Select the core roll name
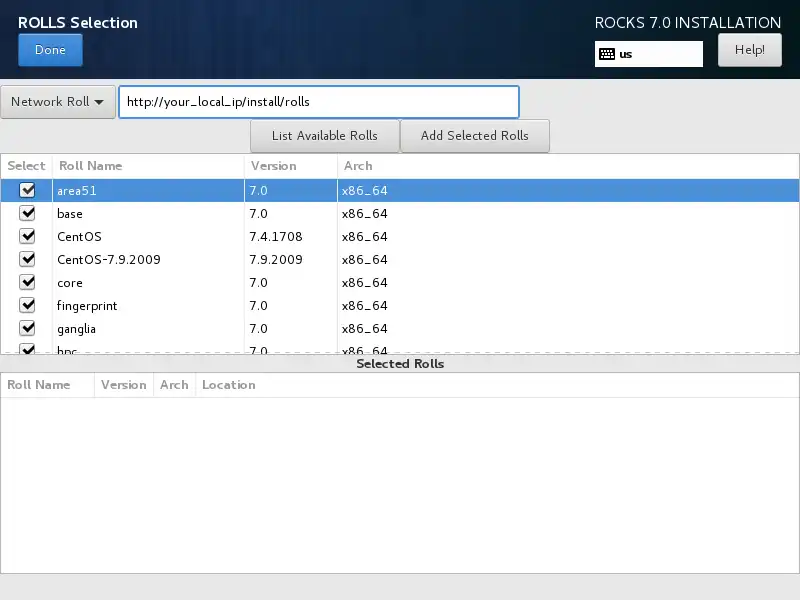The image size is (800, 600). (70, 283)
